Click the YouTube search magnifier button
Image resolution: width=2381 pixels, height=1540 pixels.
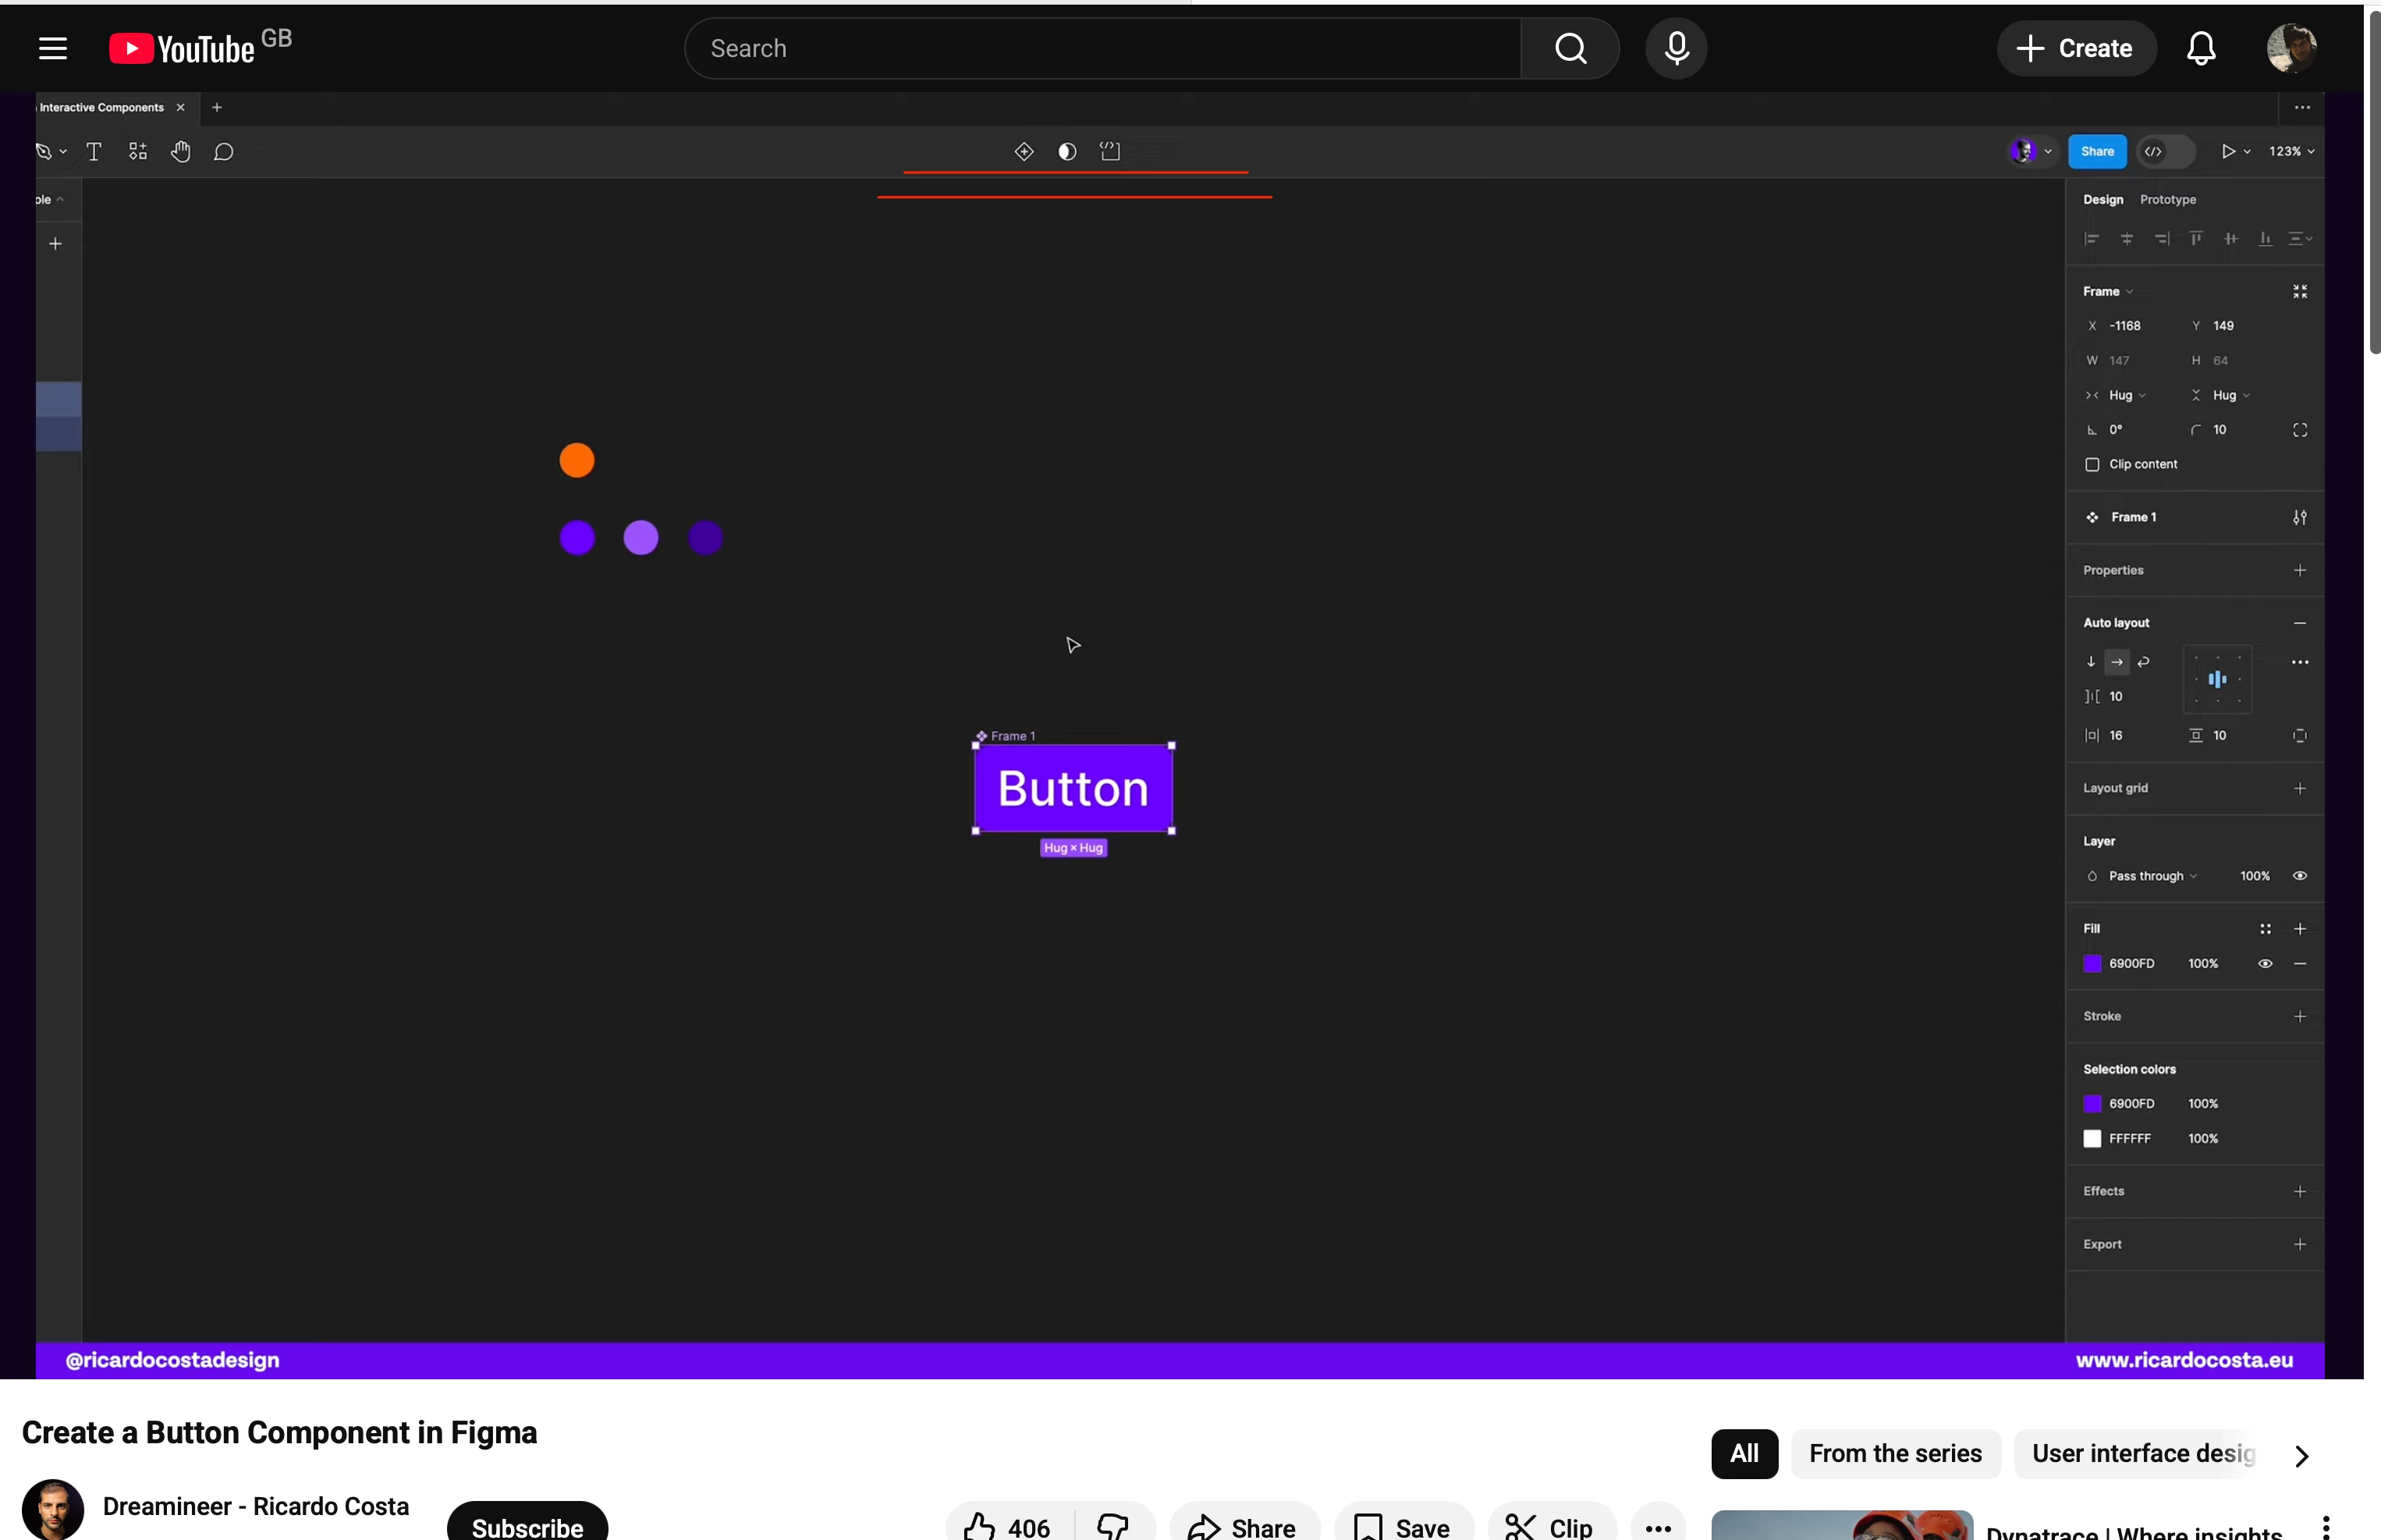click(1570, 48)
